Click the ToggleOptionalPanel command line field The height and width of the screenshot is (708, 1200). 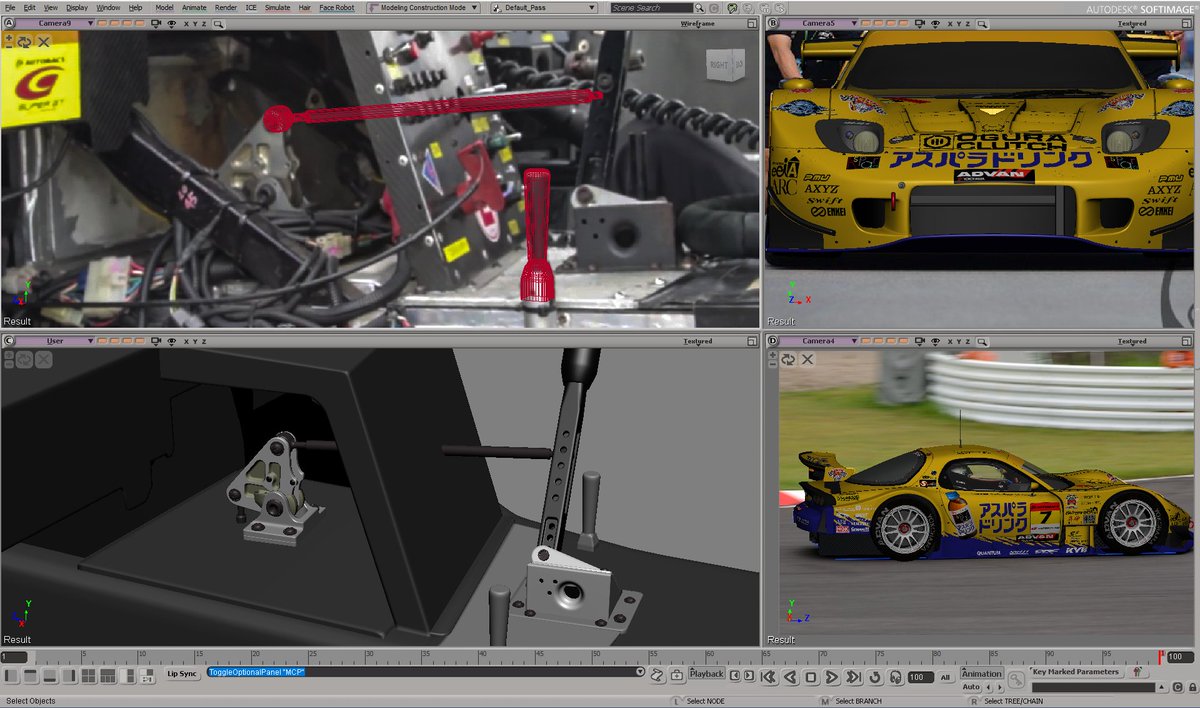click(420, 672)
